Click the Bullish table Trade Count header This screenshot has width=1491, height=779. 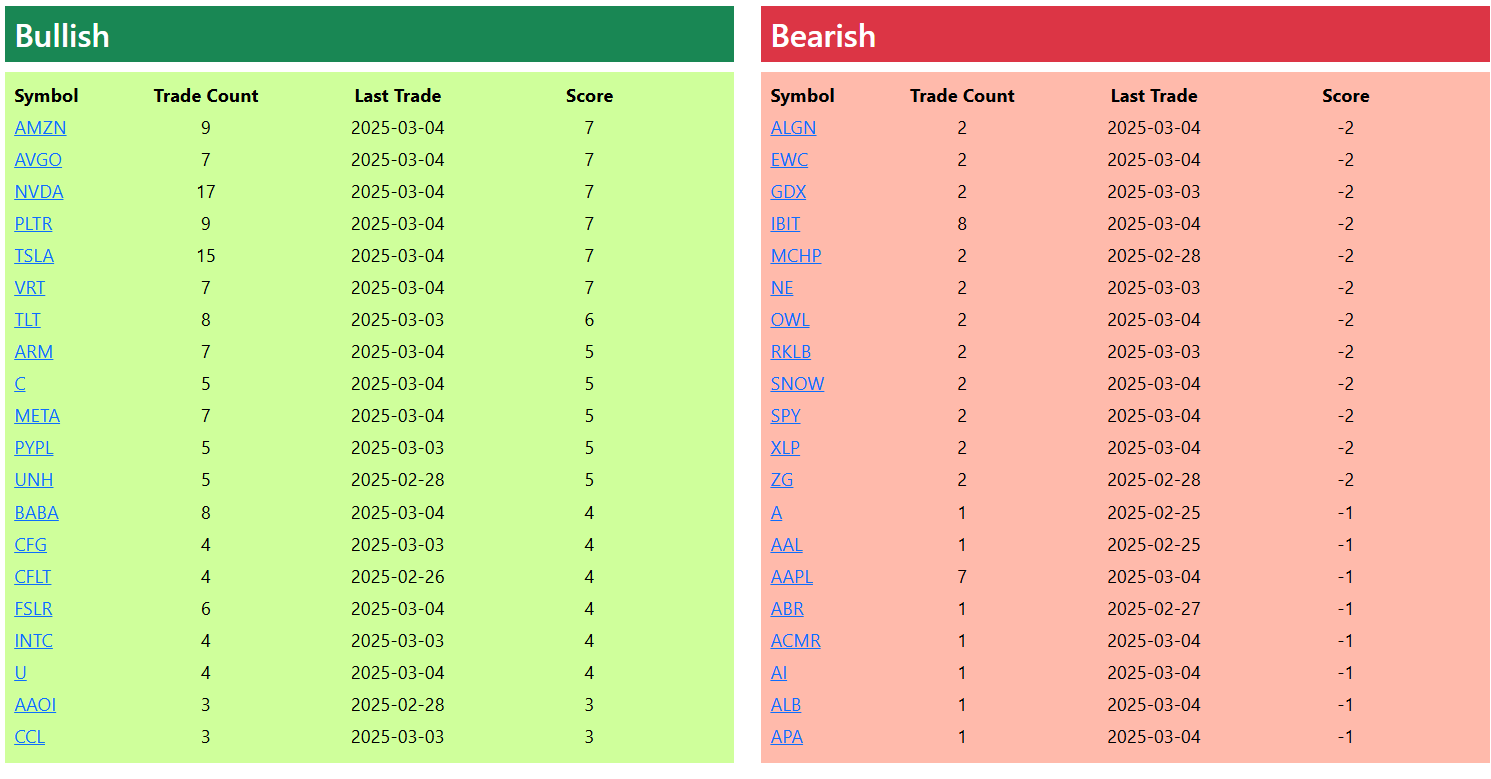(x=206, y=96)
